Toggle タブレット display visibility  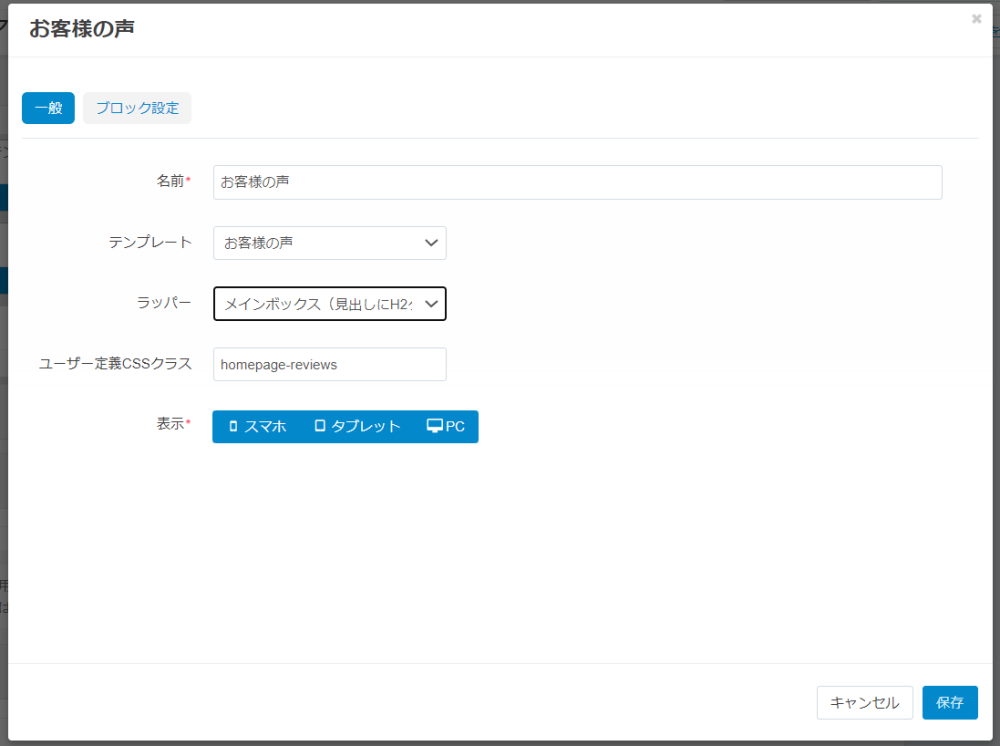[357, 426]
